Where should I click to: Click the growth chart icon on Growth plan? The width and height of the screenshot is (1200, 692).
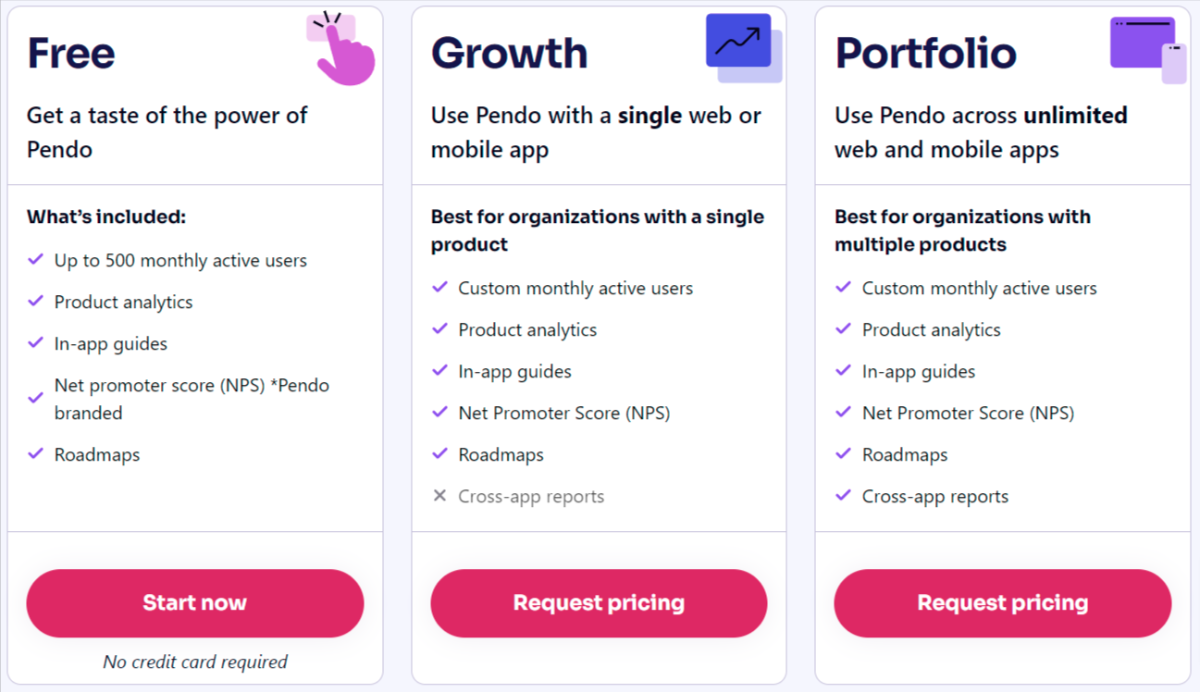click(744, 48)
